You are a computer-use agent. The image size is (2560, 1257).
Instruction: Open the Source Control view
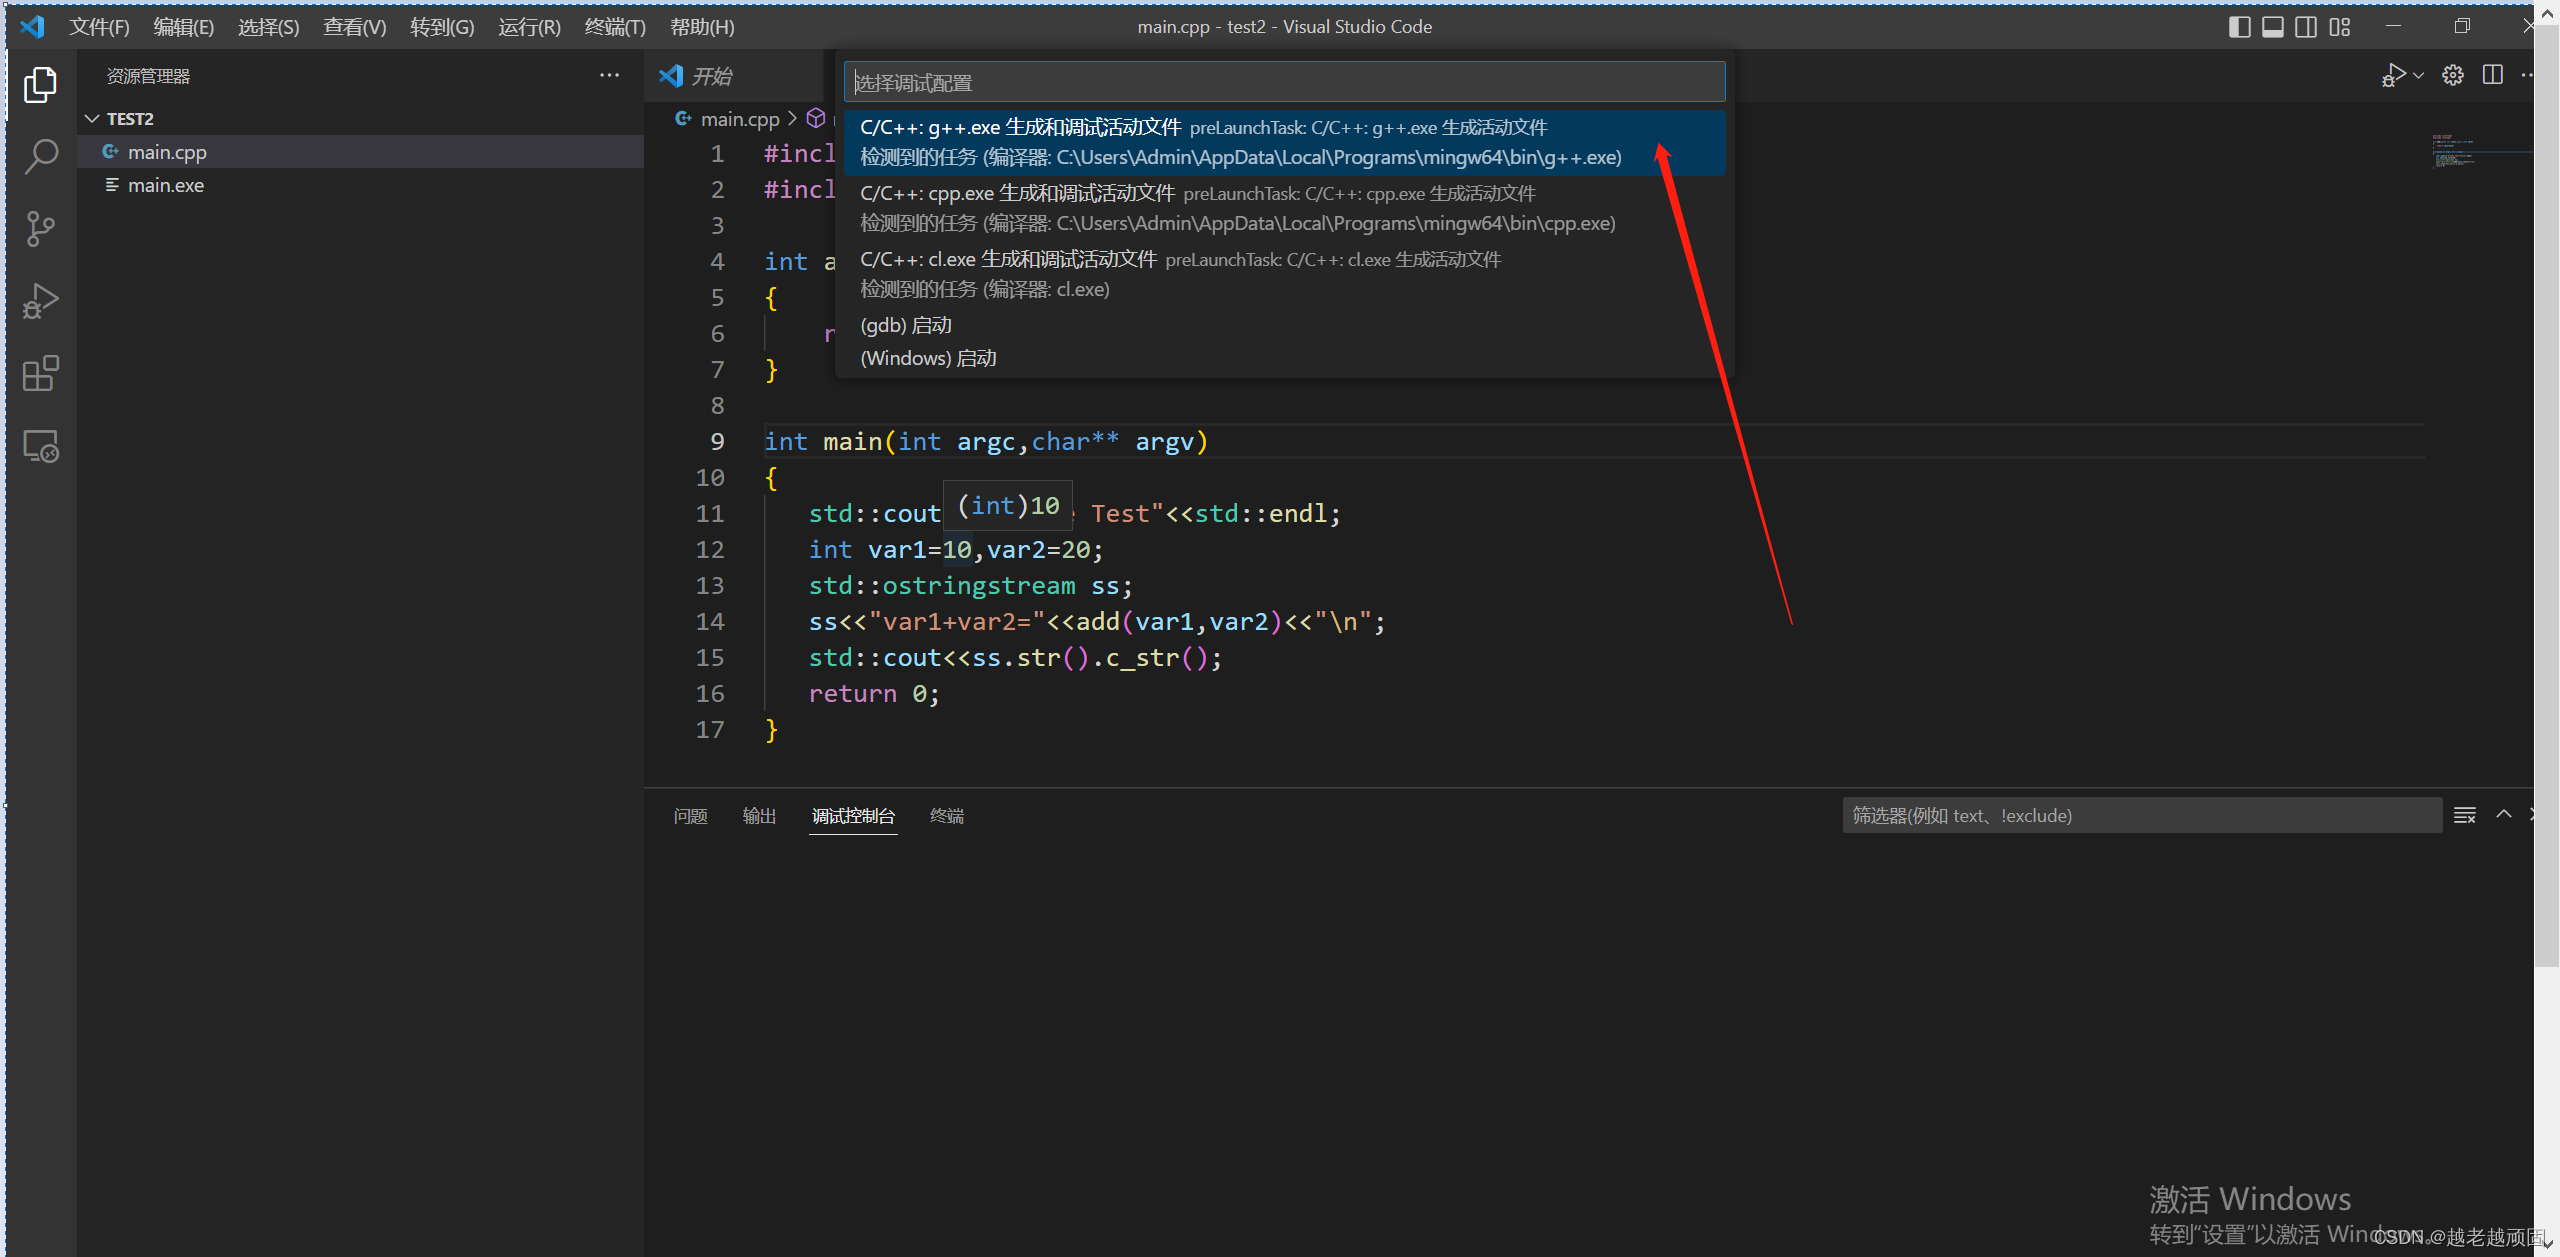[40, 228]
